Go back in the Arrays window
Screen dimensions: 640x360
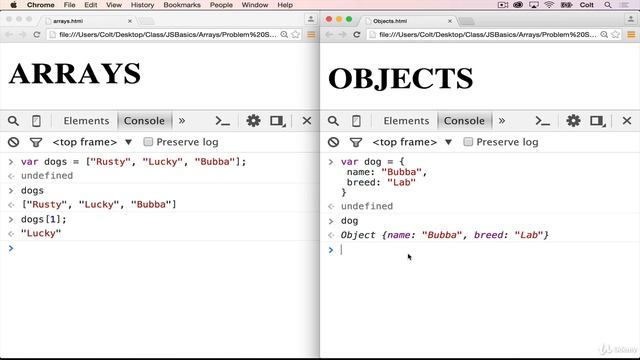(9, 35)
